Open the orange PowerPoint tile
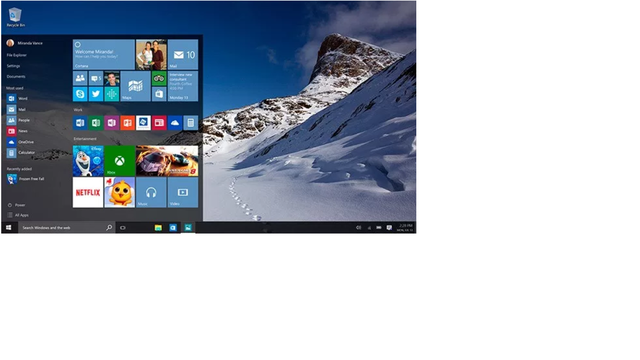The image size is (640, 360). (x=127, y=122)
